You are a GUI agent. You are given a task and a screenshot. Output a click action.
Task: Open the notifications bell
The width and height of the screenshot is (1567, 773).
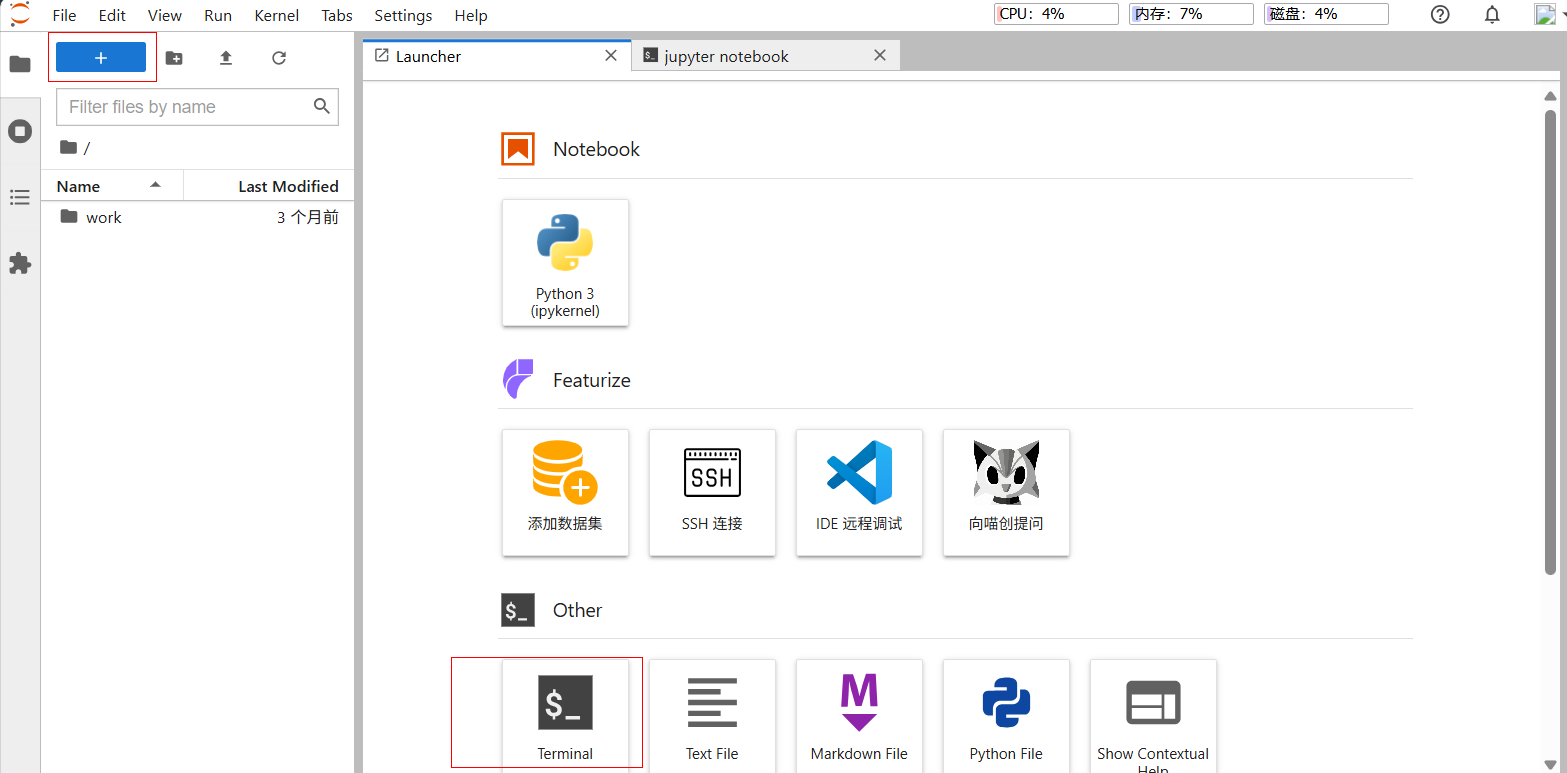point(1492,14)
